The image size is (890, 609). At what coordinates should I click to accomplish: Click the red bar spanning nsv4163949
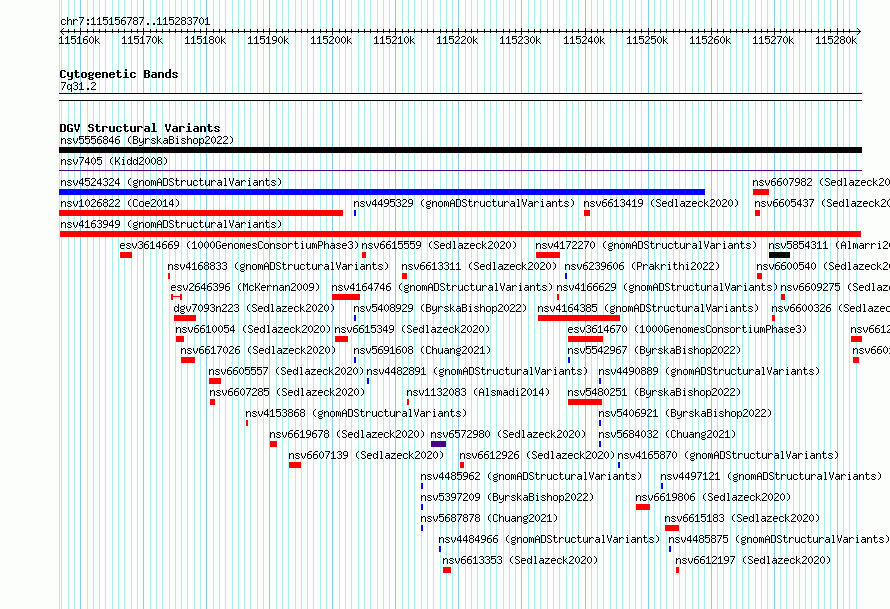460,234
